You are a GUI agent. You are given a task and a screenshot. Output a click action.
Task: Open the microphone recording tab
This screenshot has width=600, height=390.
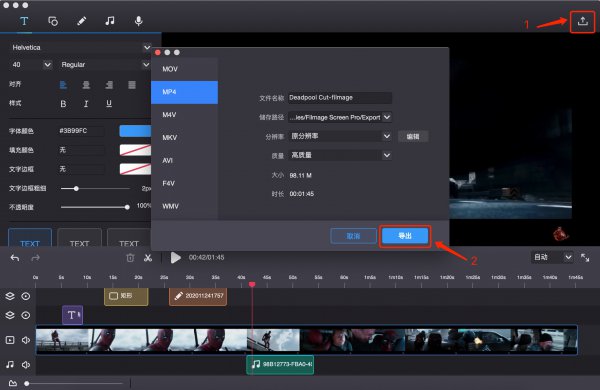tap(139, 21)
